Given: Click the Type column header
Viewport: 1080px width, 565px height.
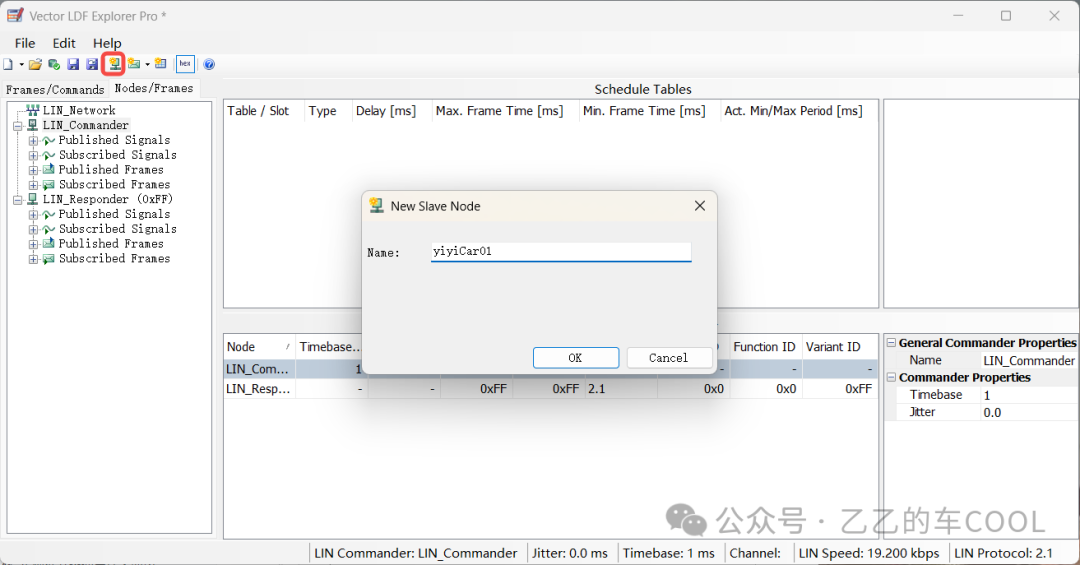Looking at the screenshot, I should coord(327,111).
